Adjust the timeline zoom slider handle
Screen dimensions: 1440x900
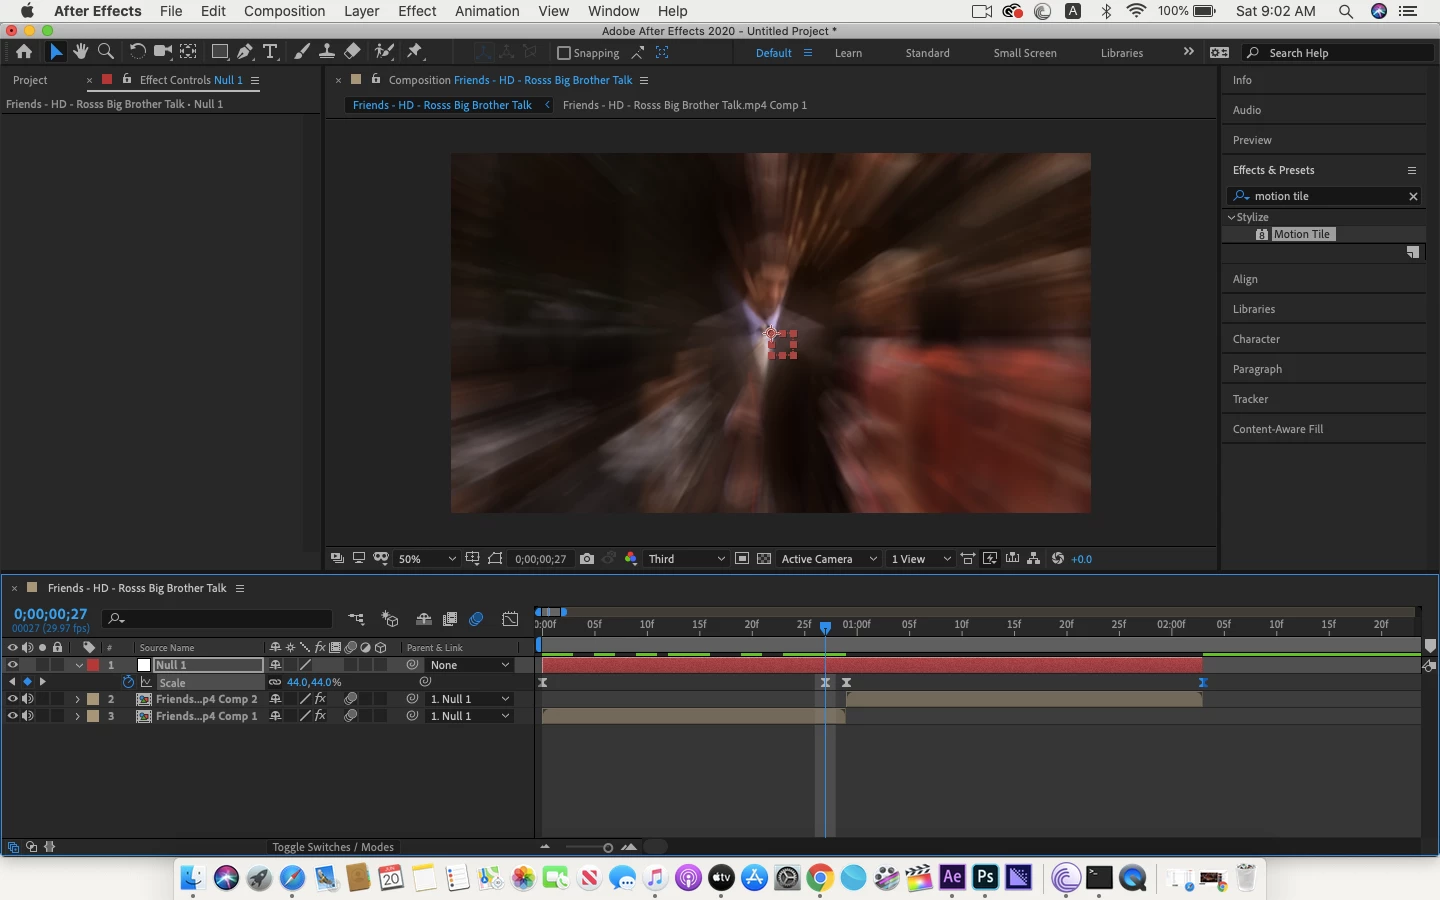[608, 848]
